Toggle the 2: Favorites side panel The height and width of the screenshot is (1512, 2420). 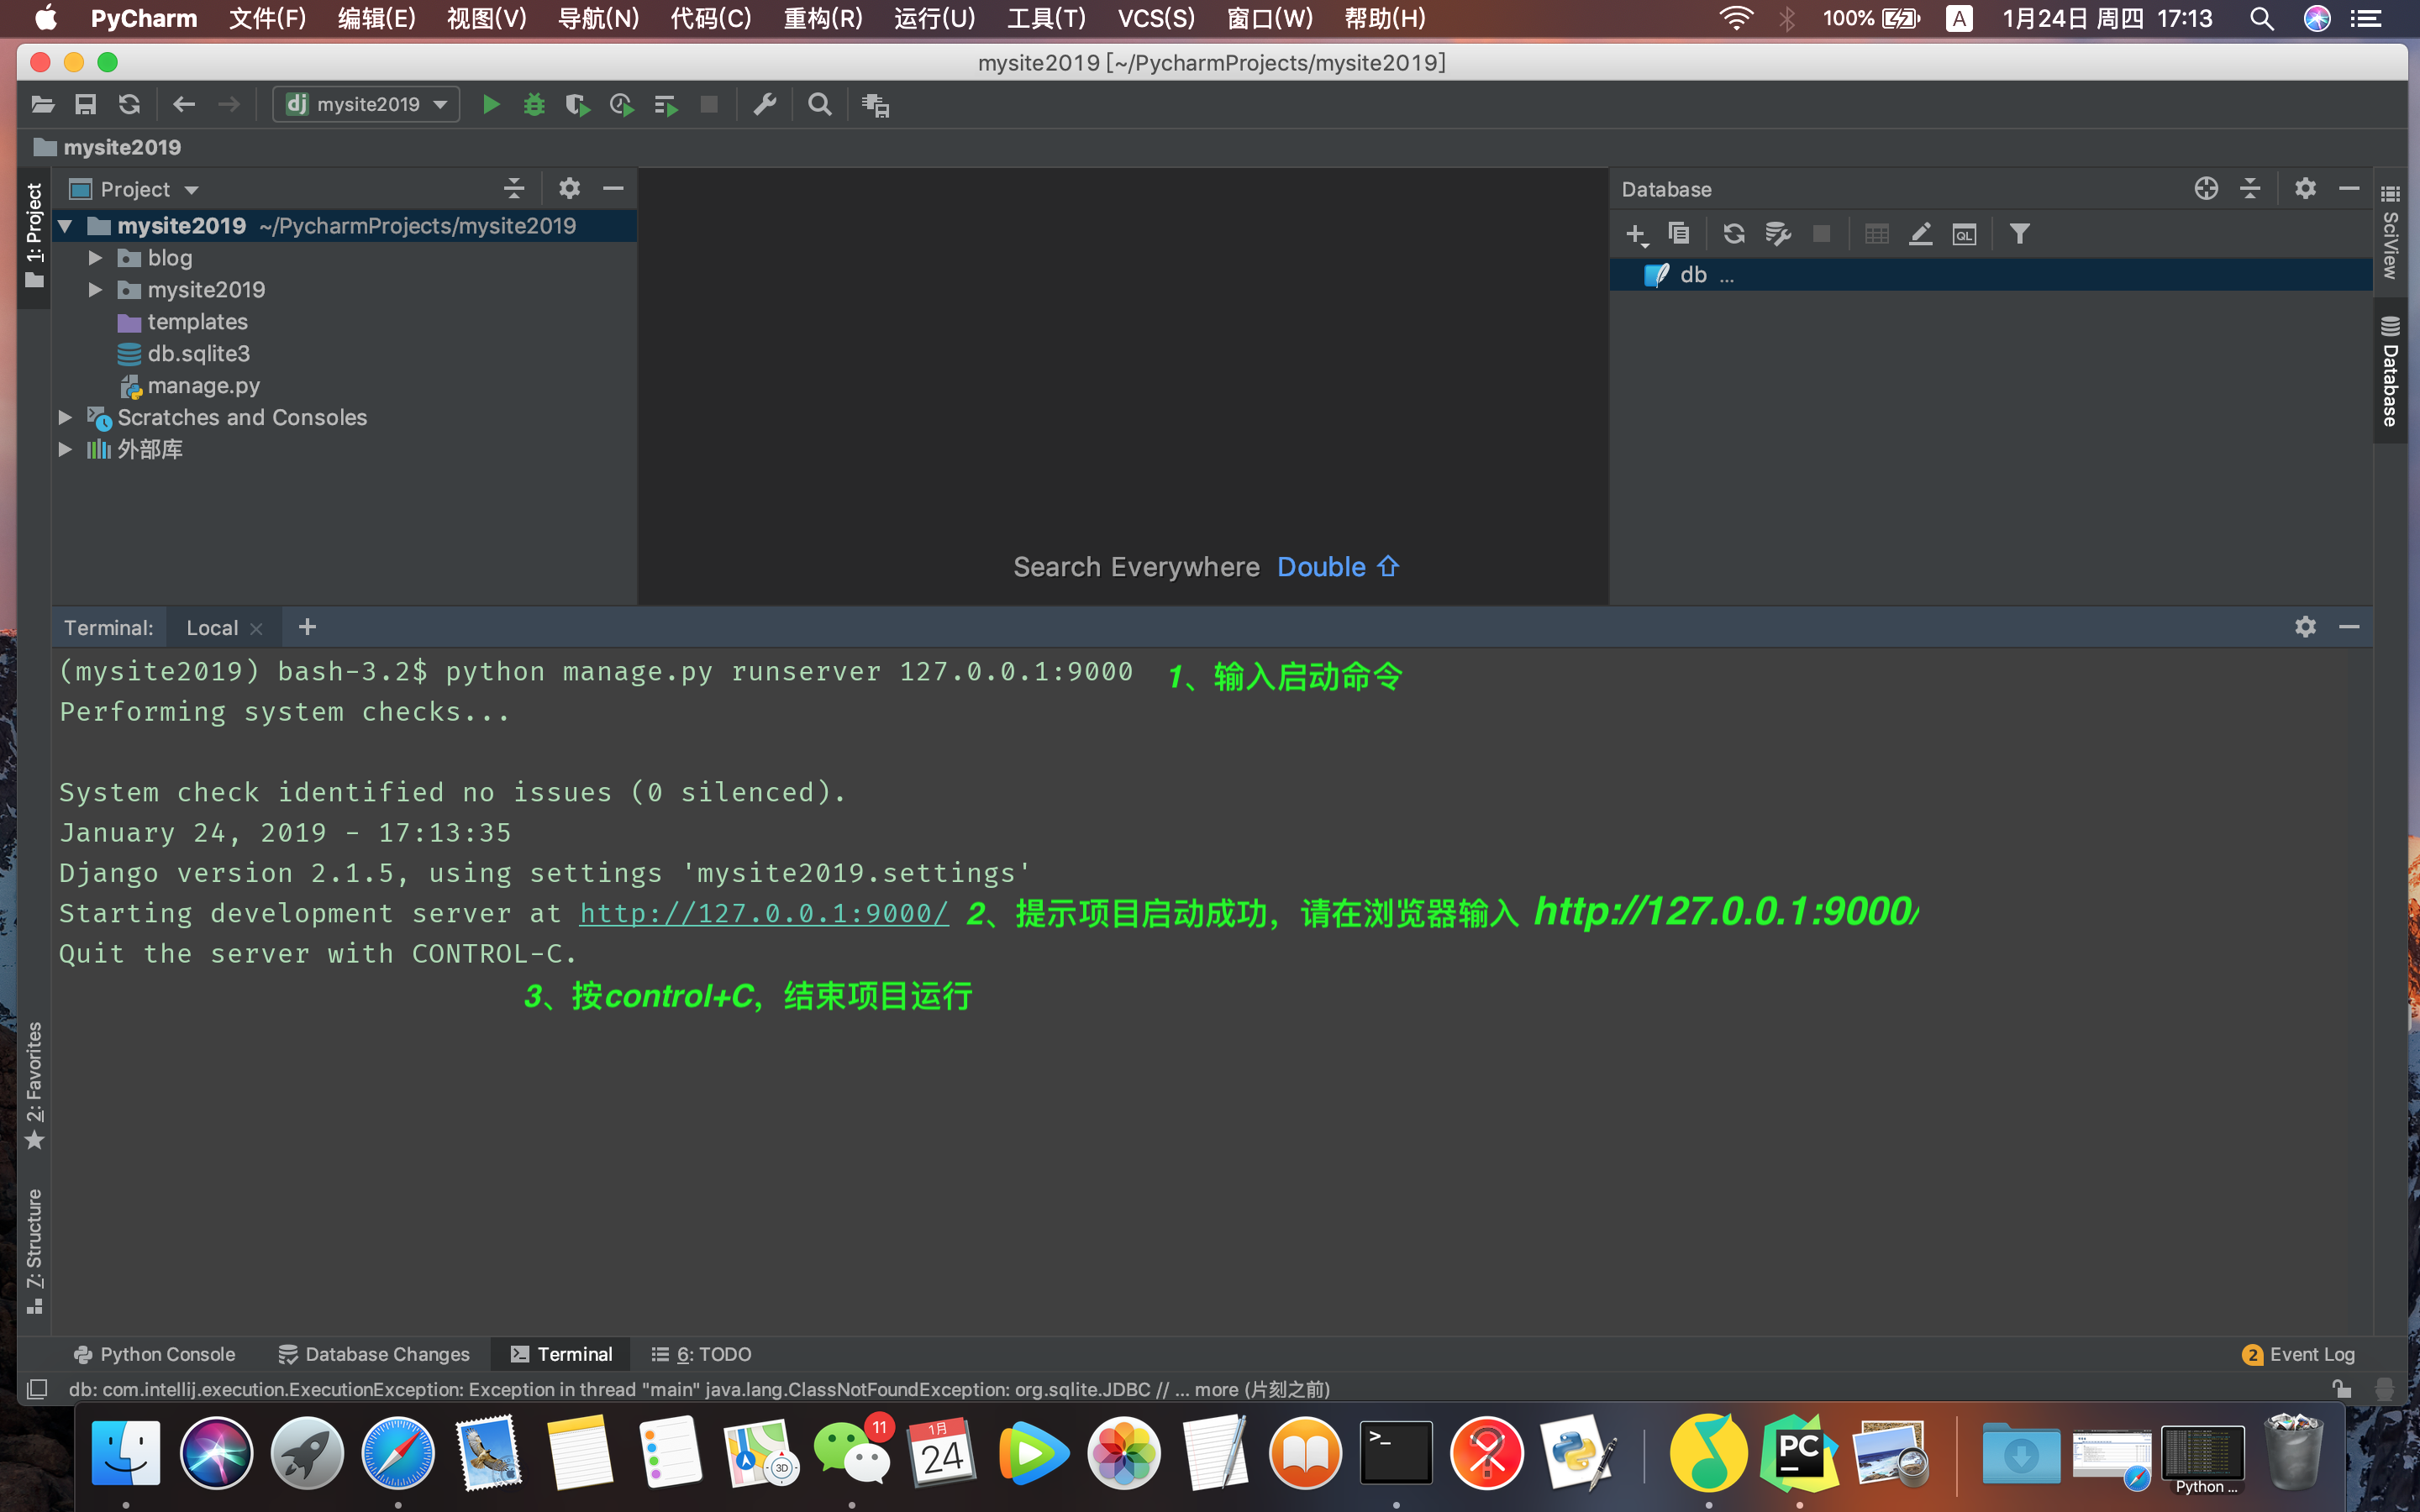point(34,1085)
